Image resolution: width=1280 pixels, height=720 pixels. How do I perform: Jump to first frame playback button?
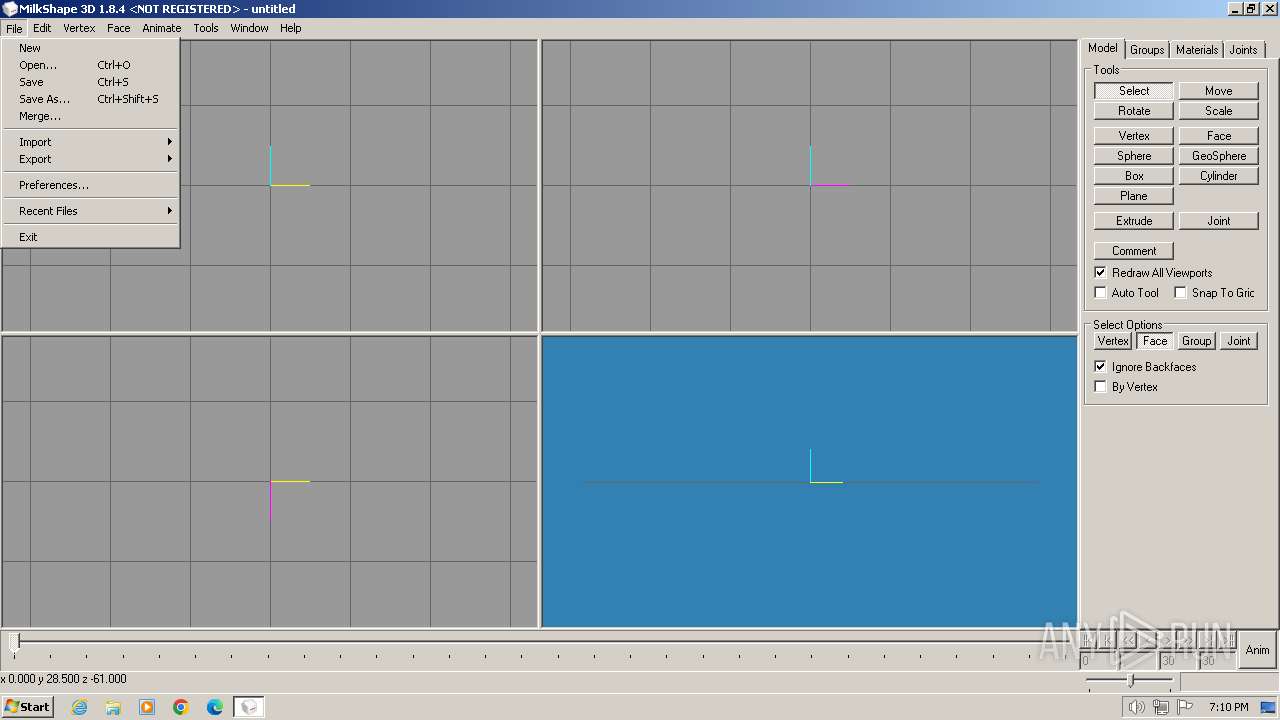pyautogui.click(x=1088, y=640)
